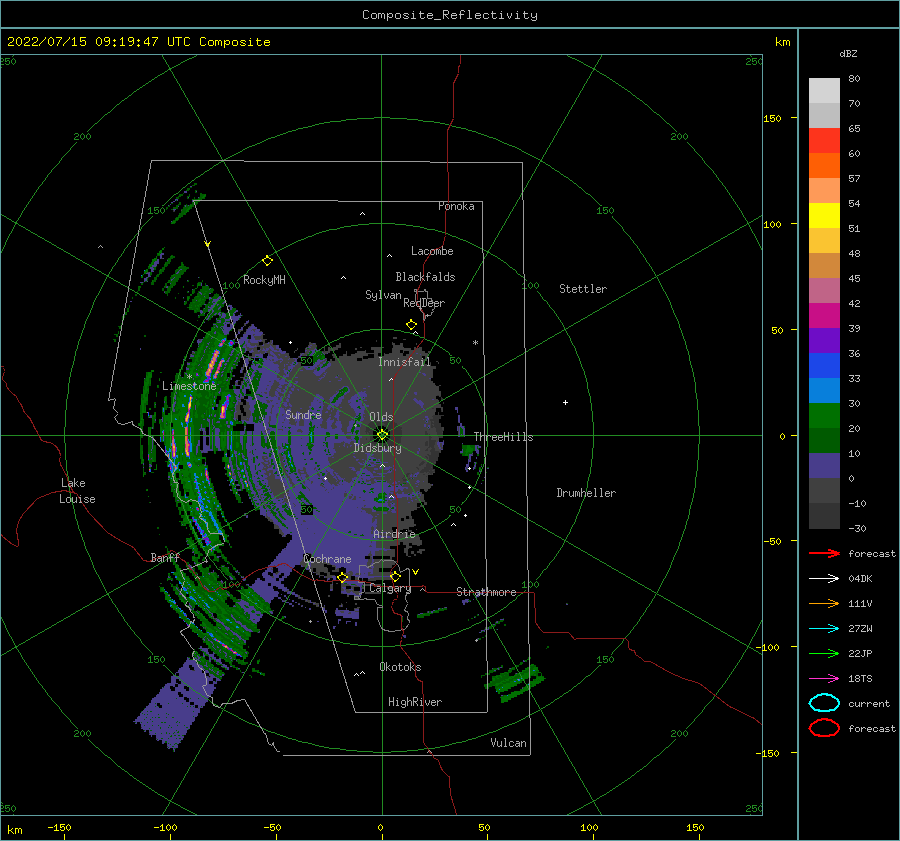Select the bright yellow 54 dBZ swatch
This screenshot has width=900, height=841.
tap(824, 216)
